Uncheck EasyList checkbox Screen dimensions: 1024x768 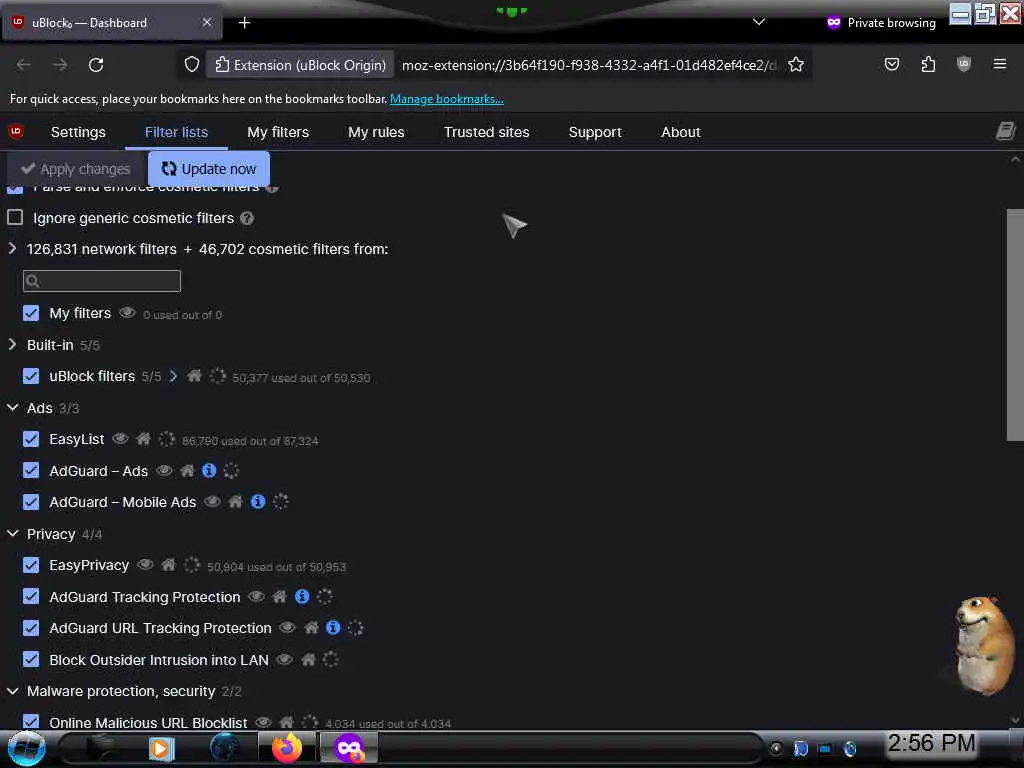pos(31,439)
